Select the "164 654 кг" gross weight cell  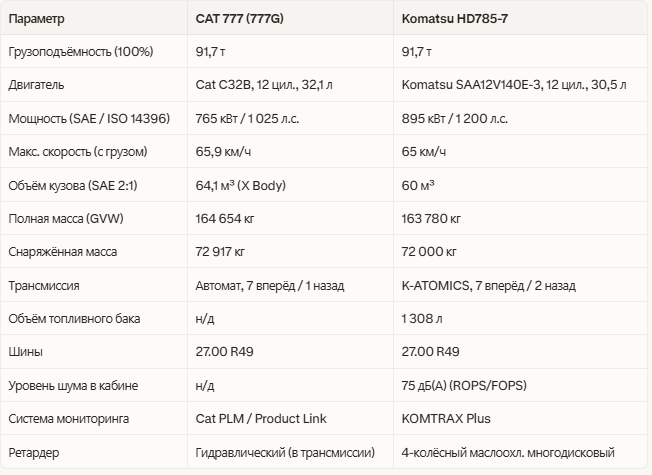point(225,218)
